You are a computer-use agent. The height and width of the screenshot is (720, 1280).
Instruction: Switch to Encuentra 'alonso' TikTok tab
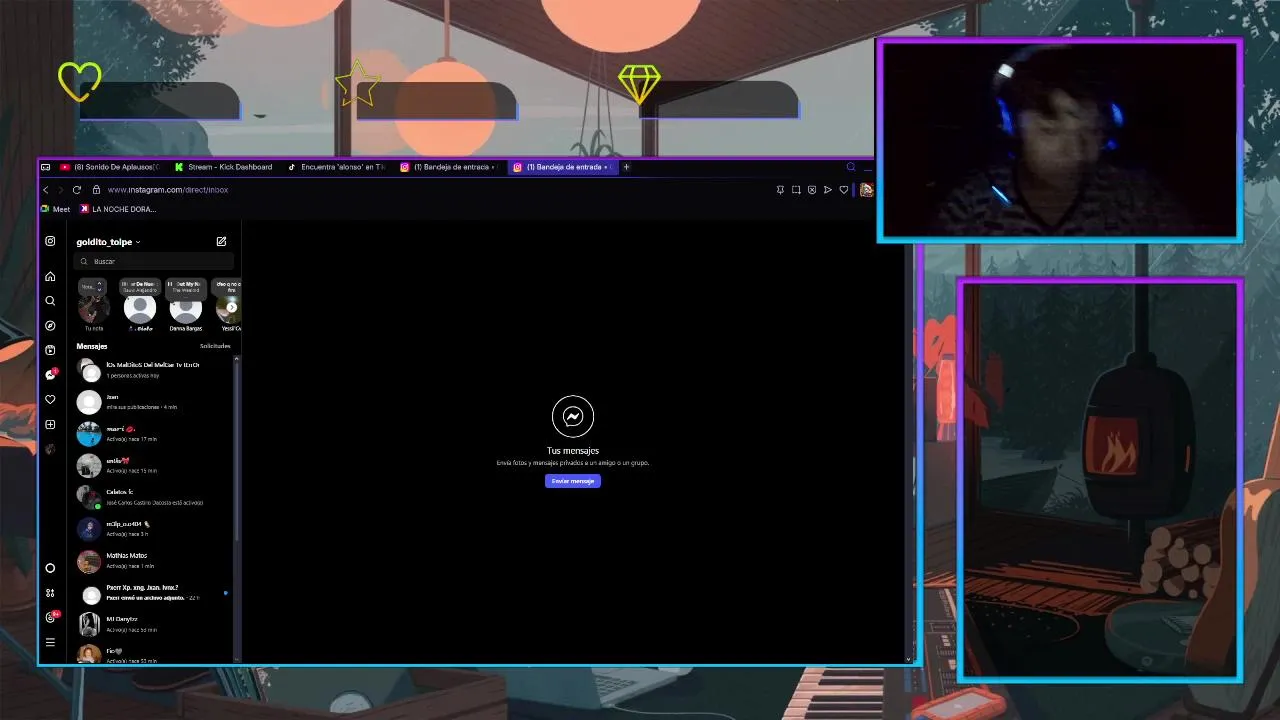coord(338,167)
